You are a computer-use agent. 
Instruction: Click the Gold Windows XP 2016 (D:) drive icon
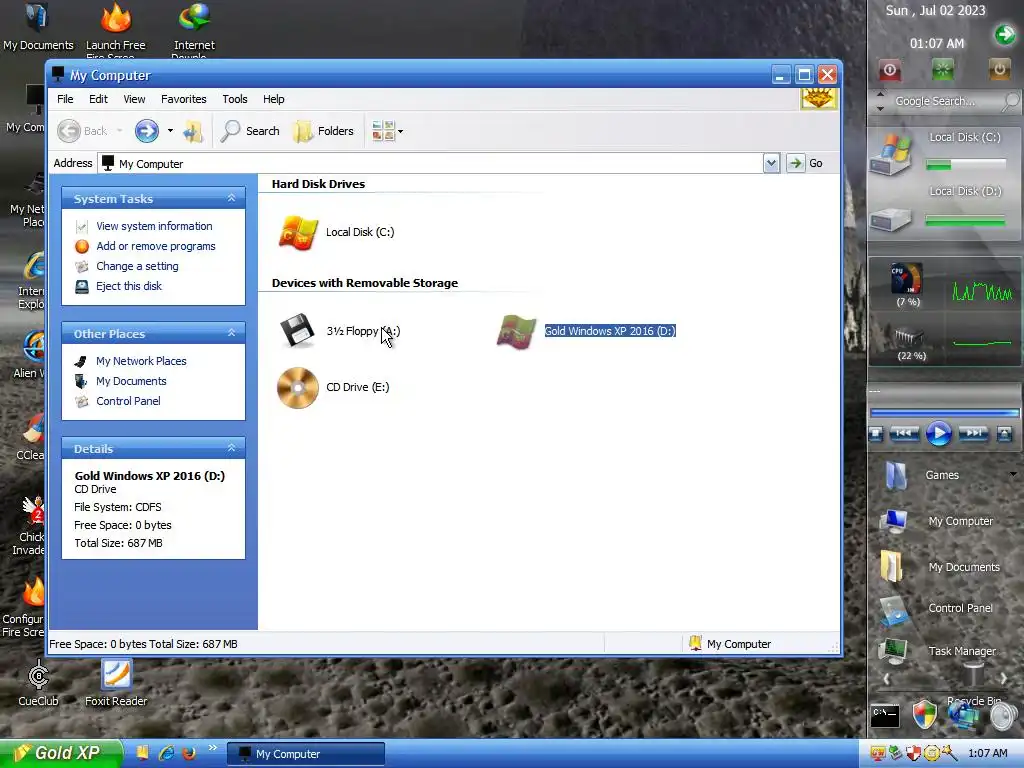(x=516, y=332)
